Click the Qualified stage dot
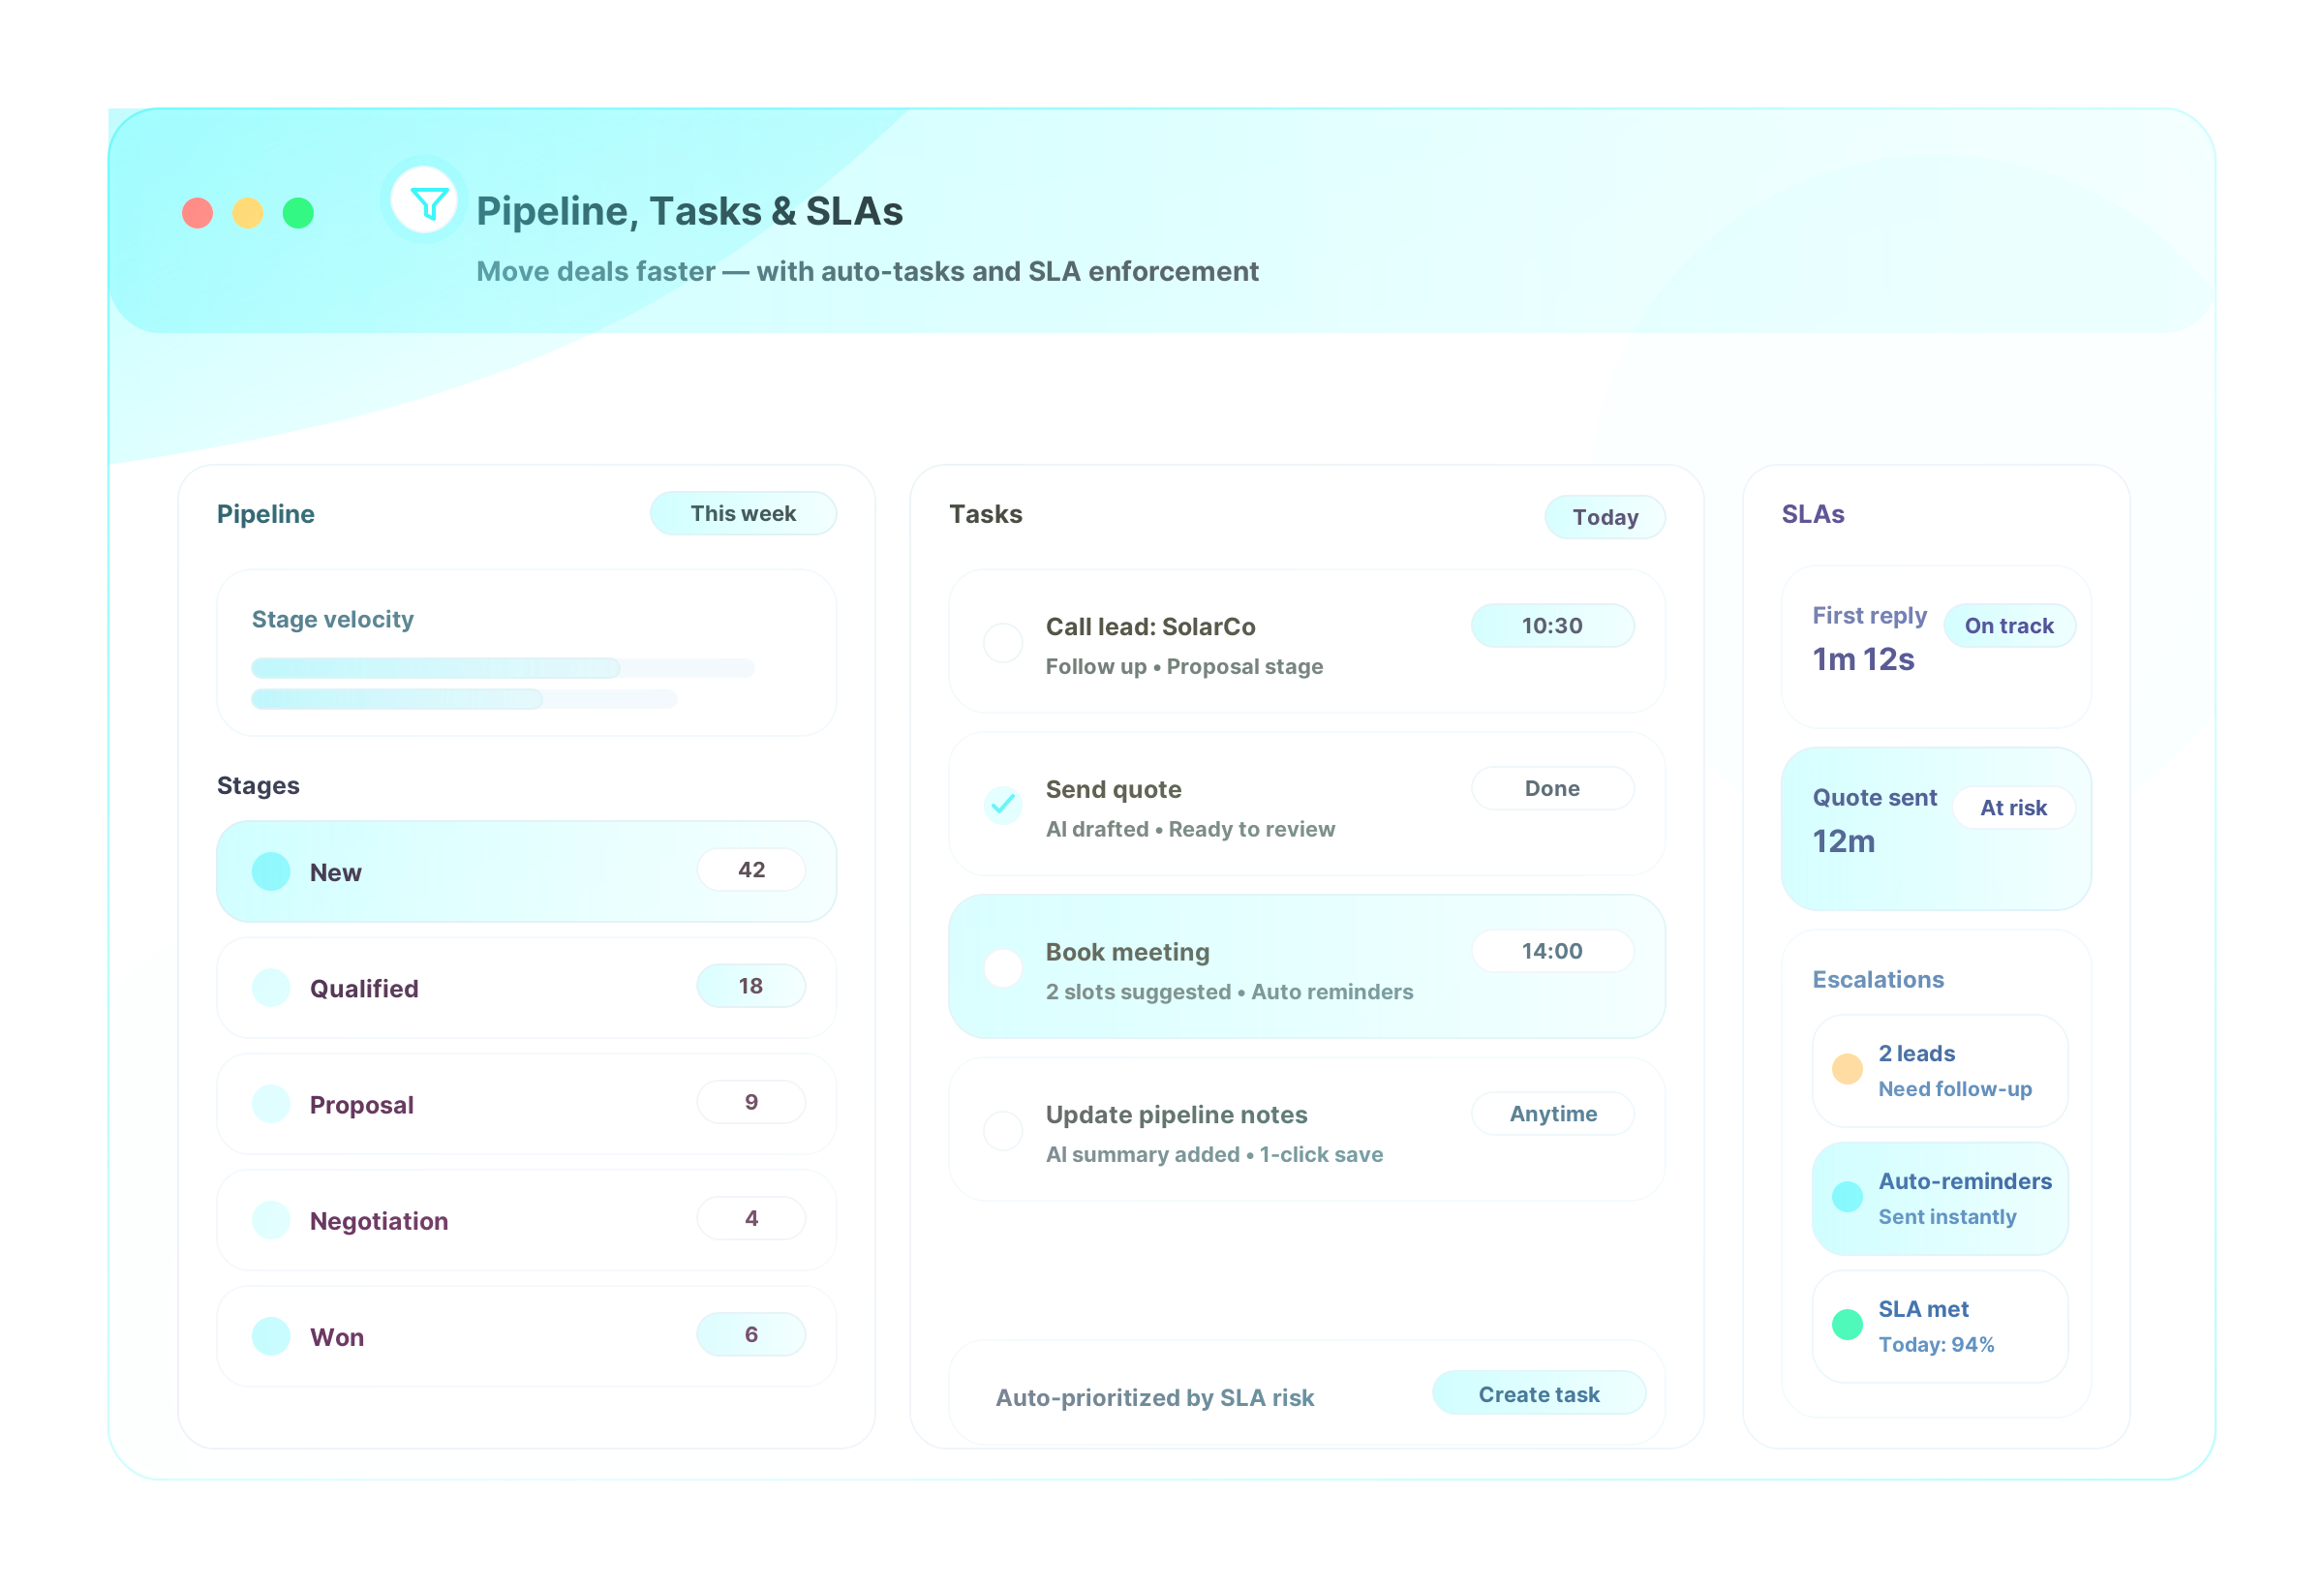Screen dimensions: 2324x1588 coord(270,987)
